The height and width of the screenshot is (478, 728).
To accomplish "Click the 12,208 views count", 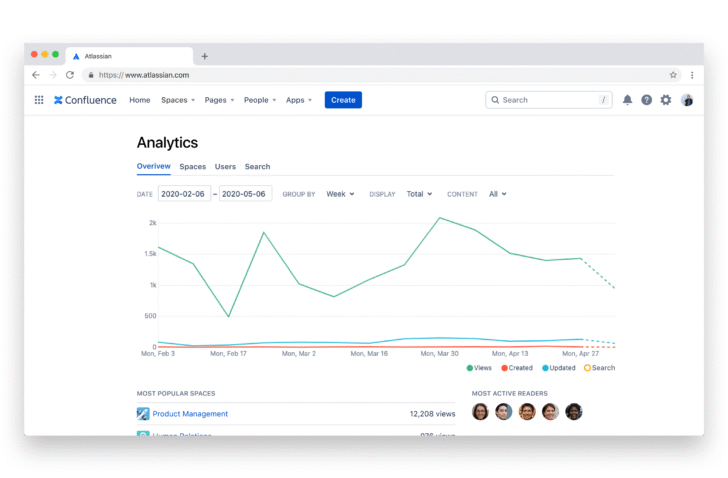I will click(432, 413).
